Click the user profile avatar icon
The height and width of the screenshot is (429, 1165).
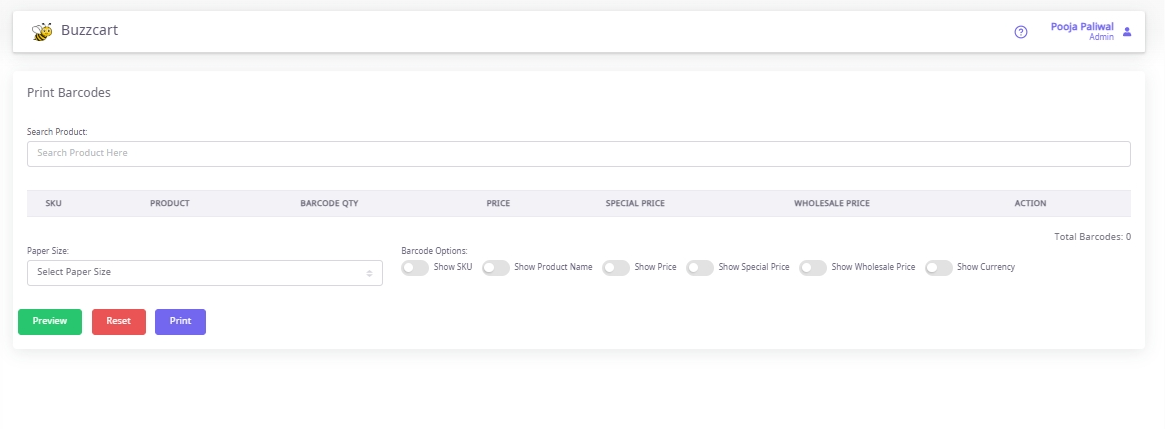1127,32
